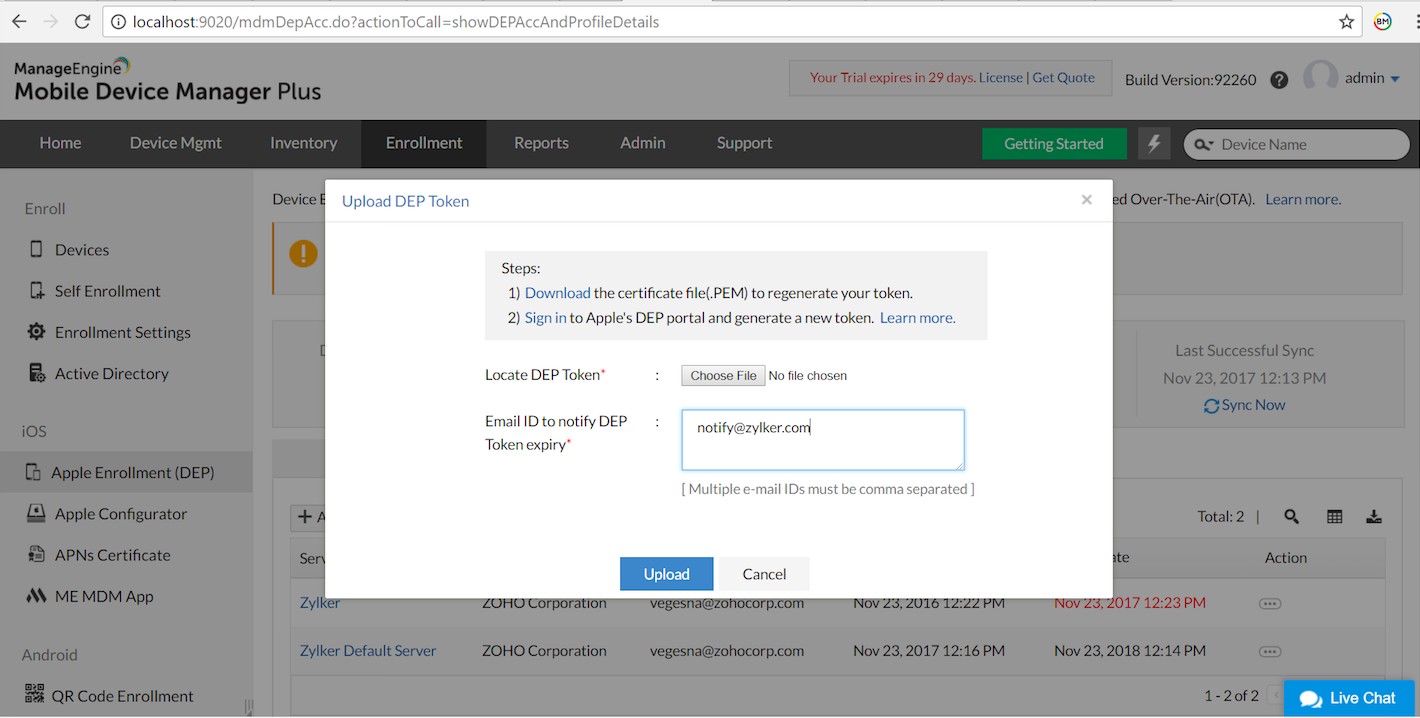This screenshot has height=718, width=1420.
Task: Go to the Reports tab
Action: pyautogui.click(x=541, y=143)
